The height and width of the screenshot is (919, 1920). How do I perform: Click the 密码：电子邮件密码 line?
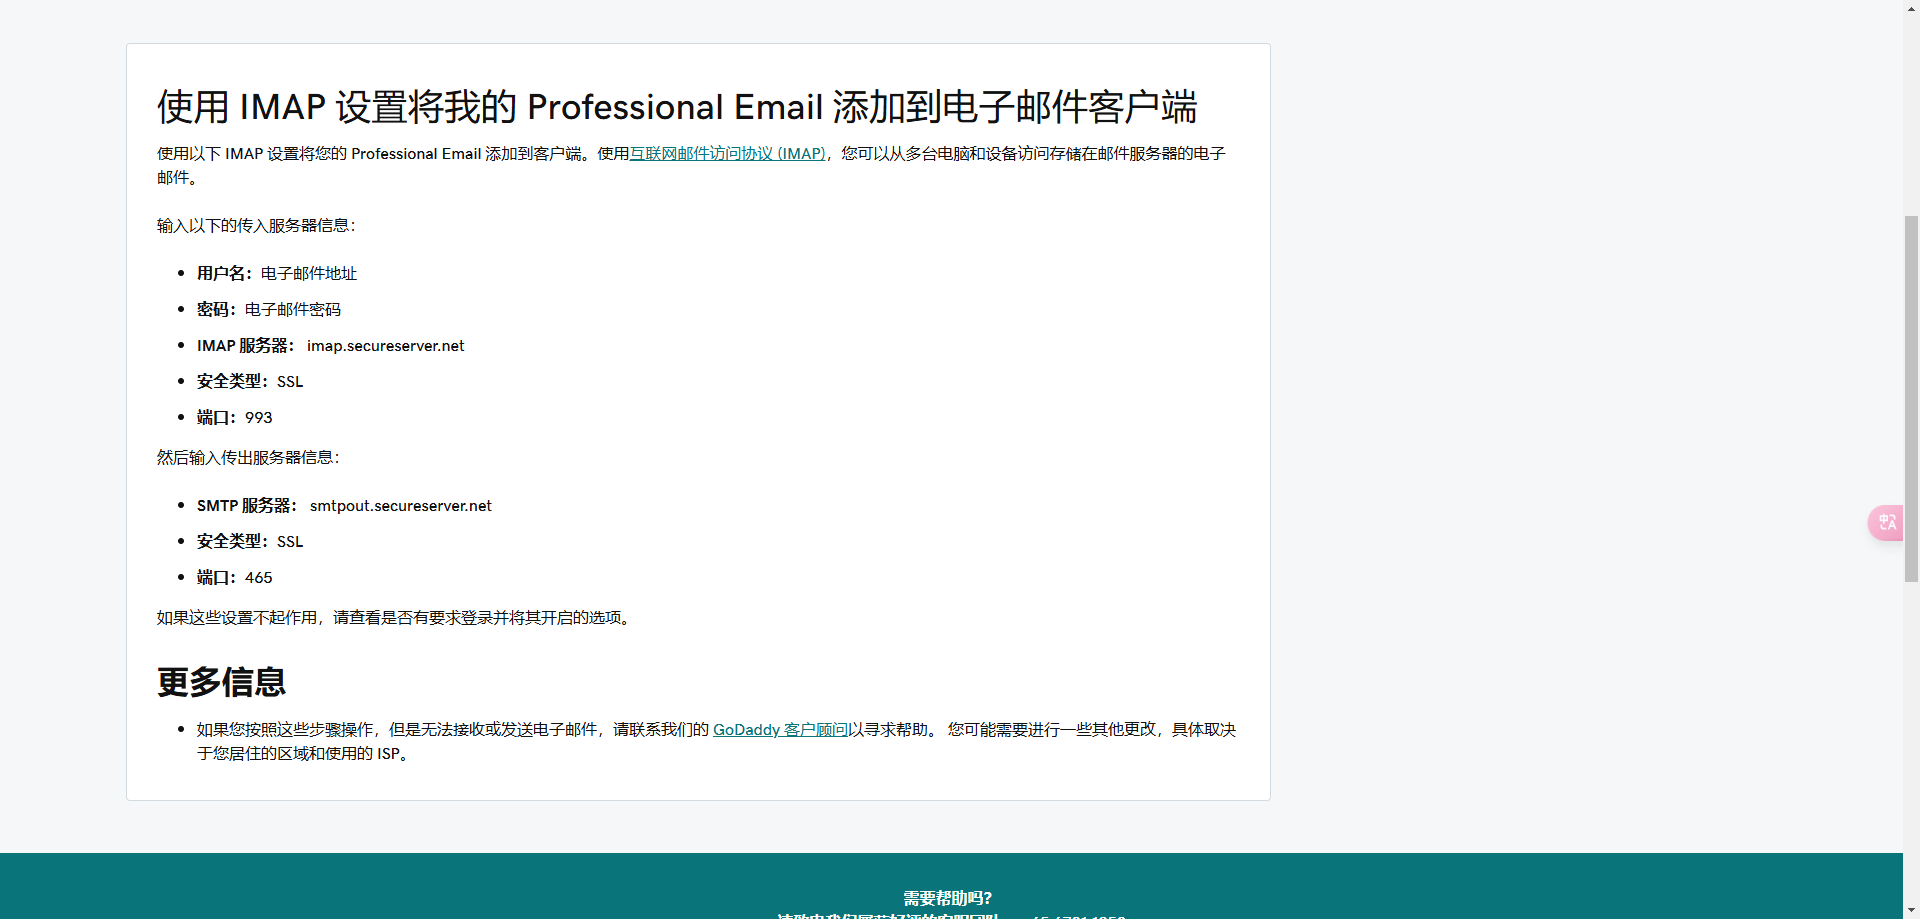pyautogui.click(x=269, y=310)
